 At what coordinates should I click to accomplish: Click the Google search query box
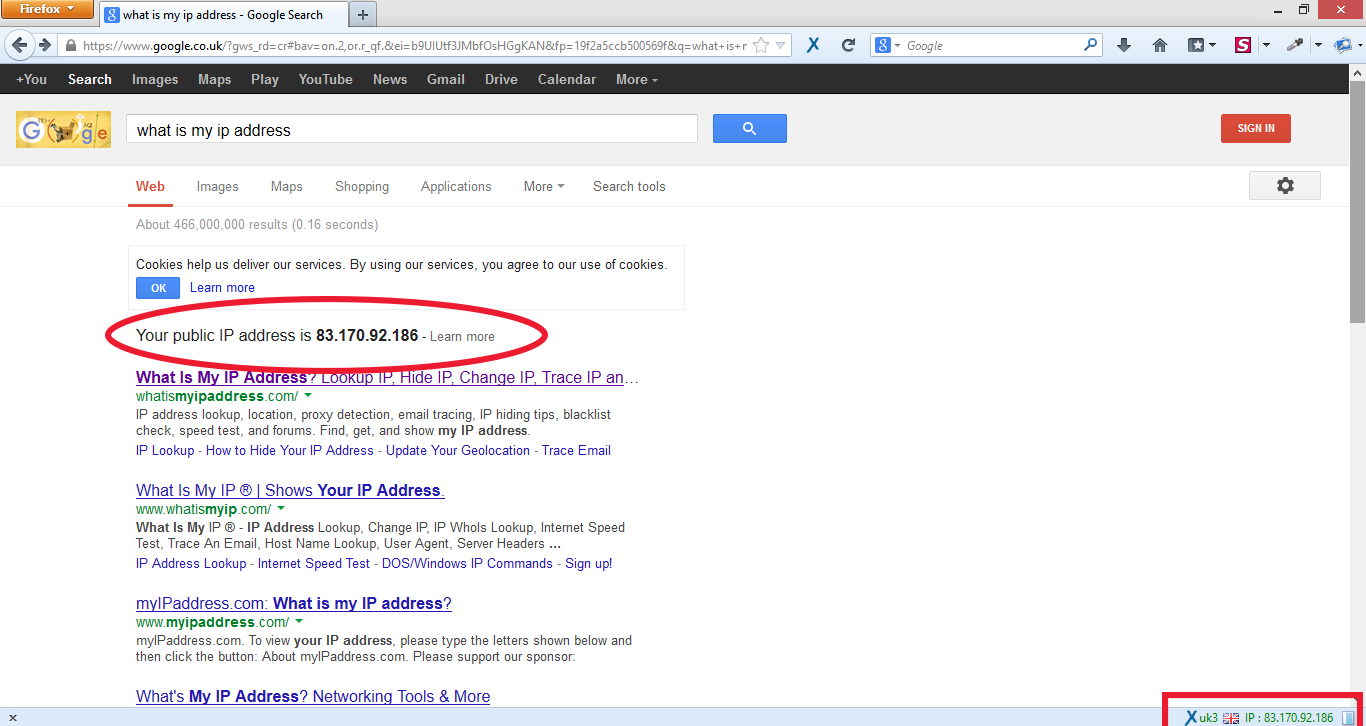click(411, 129)
